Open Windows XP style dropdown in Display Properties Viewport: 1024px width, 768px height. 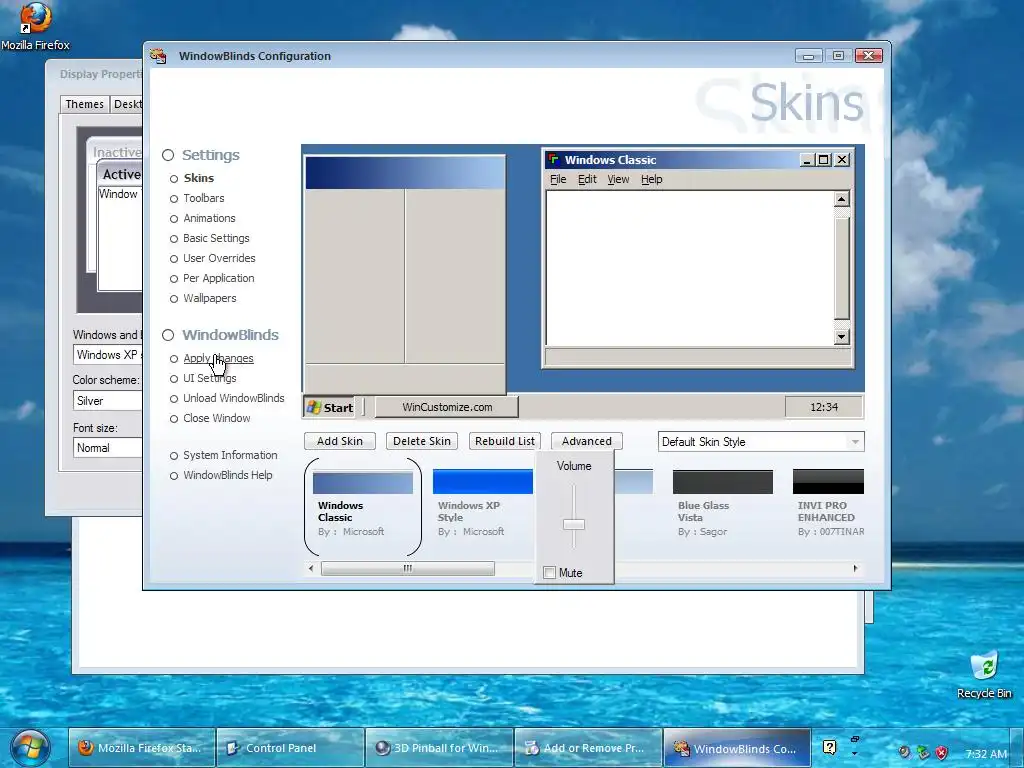[108, 355]
